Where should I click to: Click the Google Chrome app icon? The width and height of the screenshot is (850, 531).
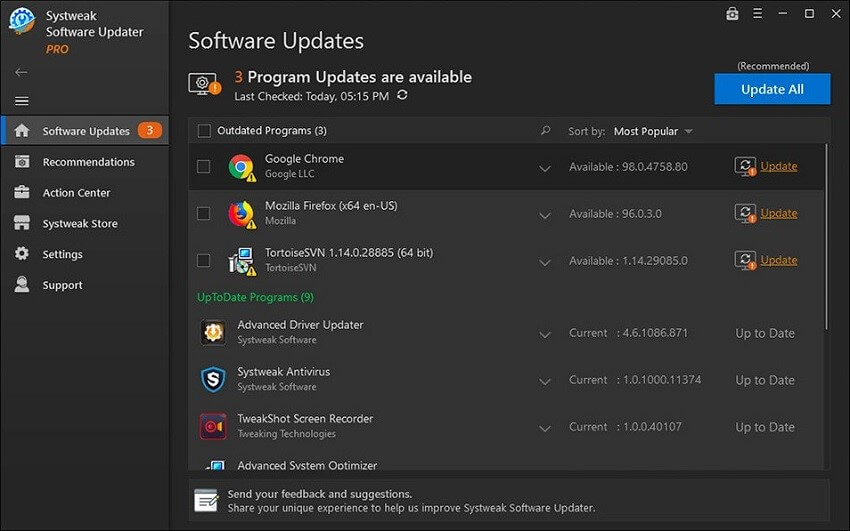241,167
